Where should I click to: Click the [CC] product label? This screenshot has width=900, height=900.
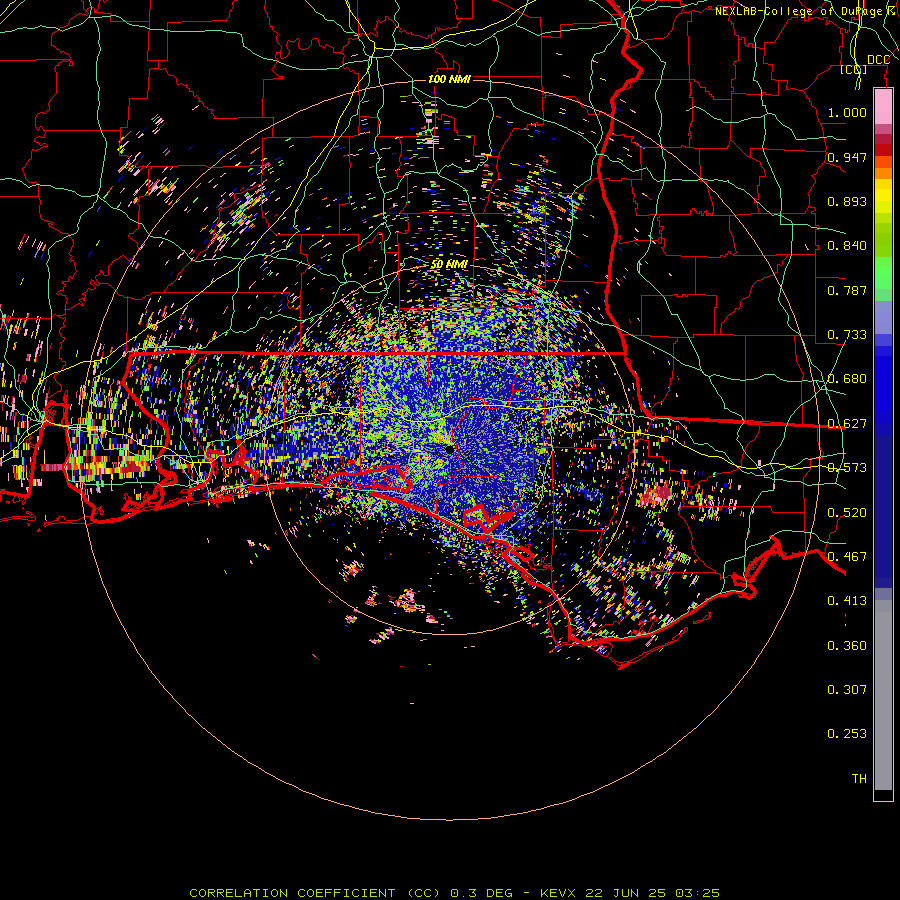click(854, 69)
